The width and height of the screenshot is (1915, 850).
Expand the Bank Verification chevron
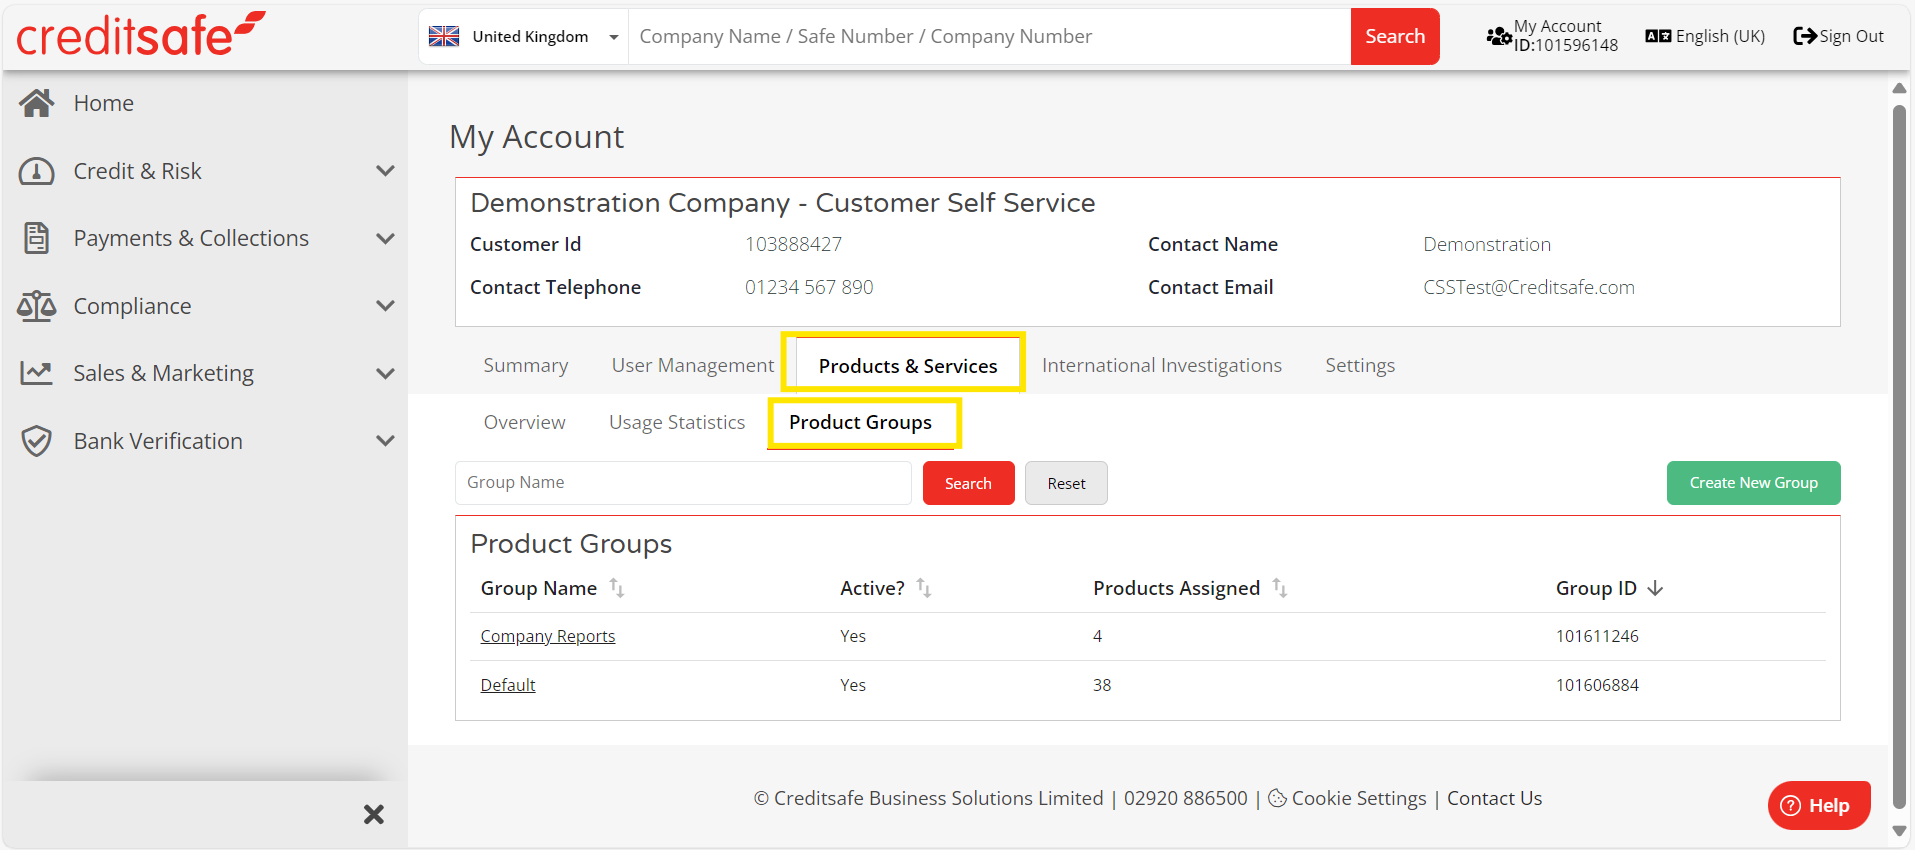385,441
